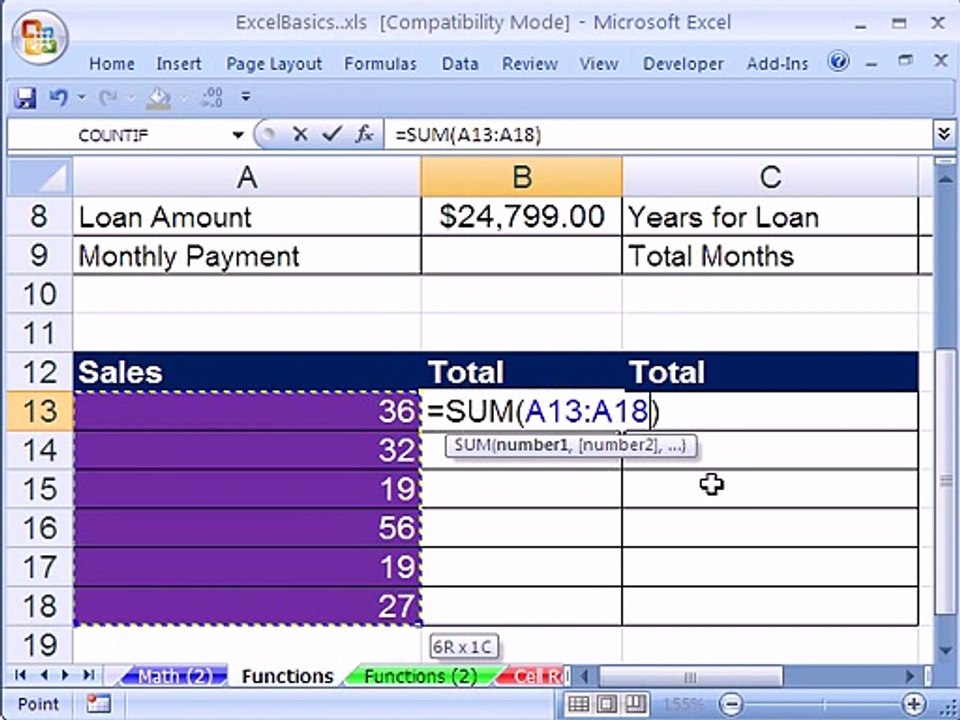Viewport: 960px width, 720px height.
Task: Click the Years for Loan cell
Action: coord(770,217)
